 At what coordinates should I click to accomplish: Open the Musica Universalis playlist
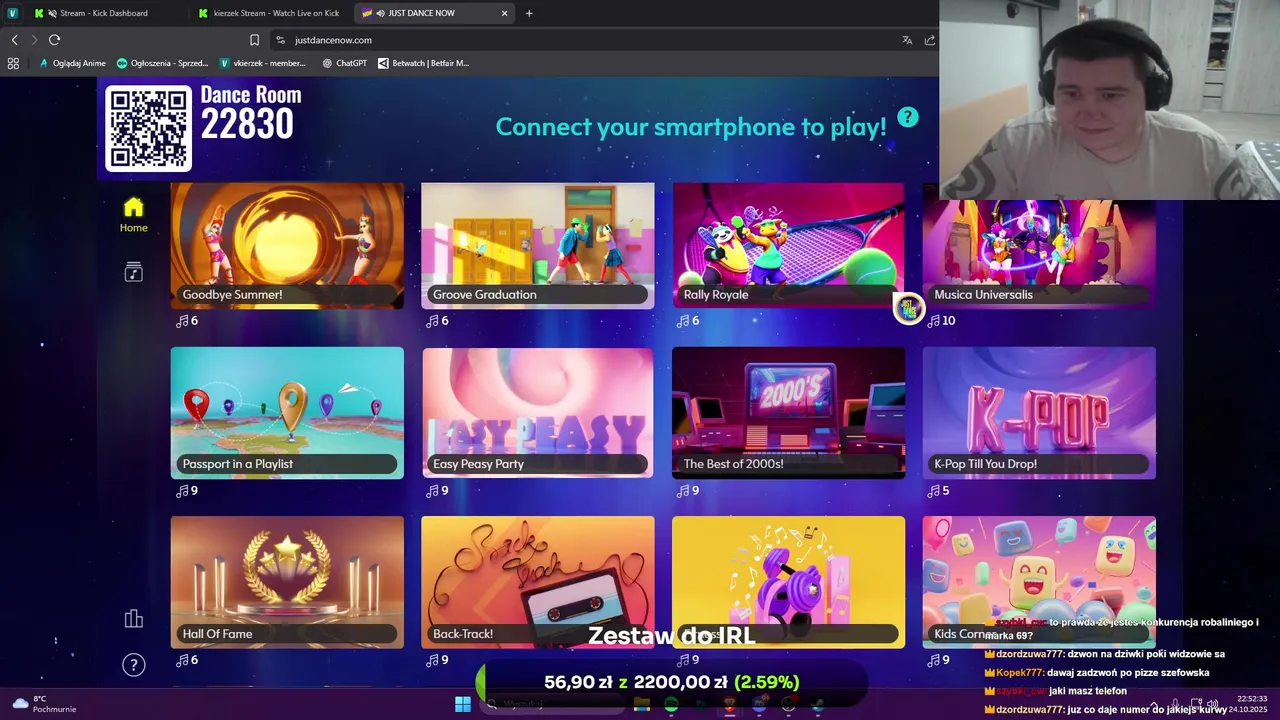(1039, 252)
